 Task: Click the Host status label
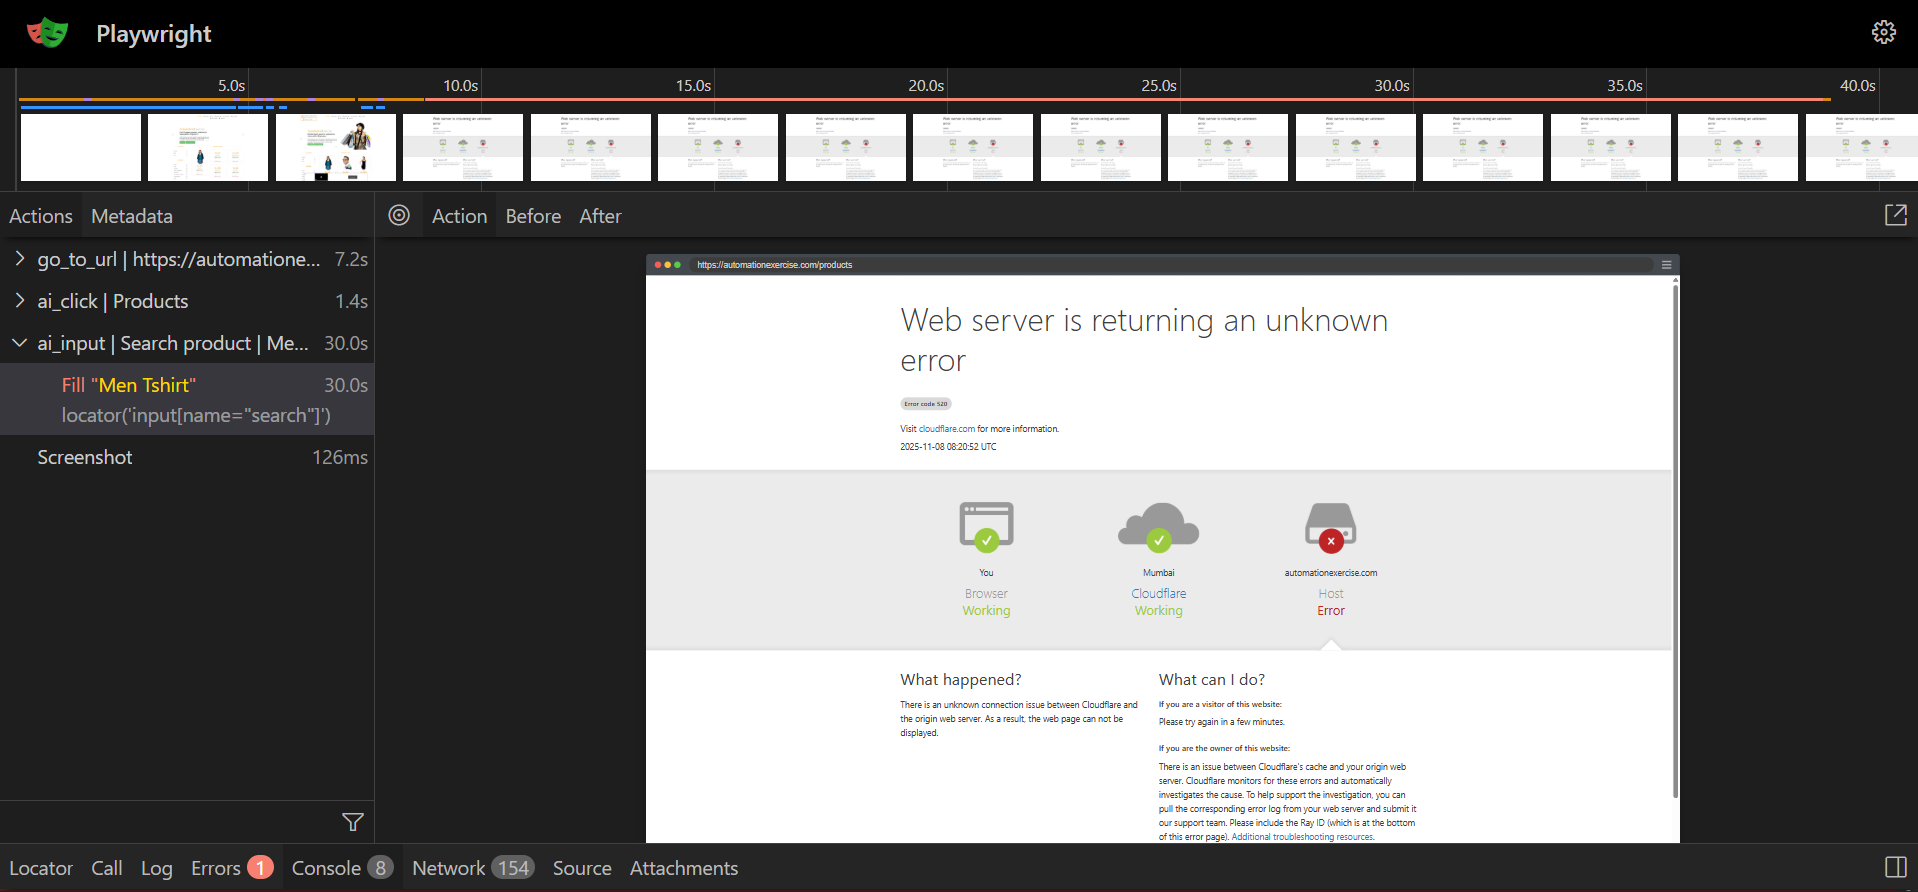click(1331, 593)
